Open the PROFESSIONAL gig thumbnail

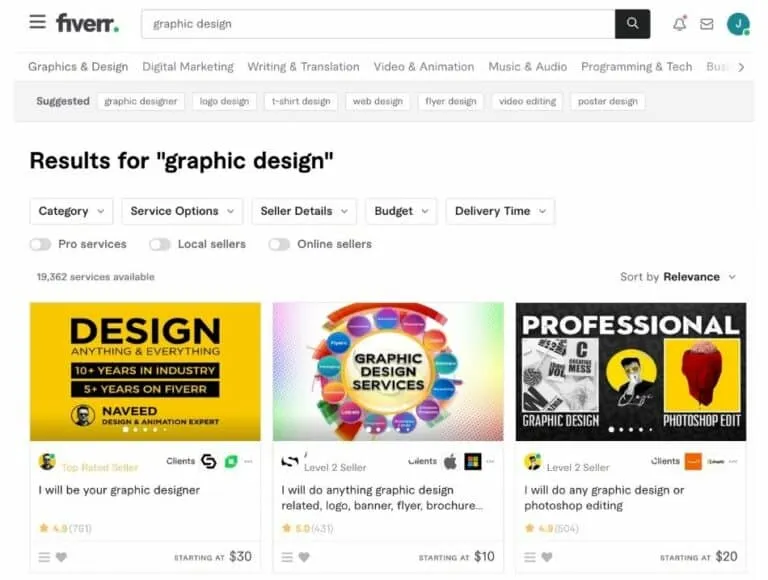(631, 372)
